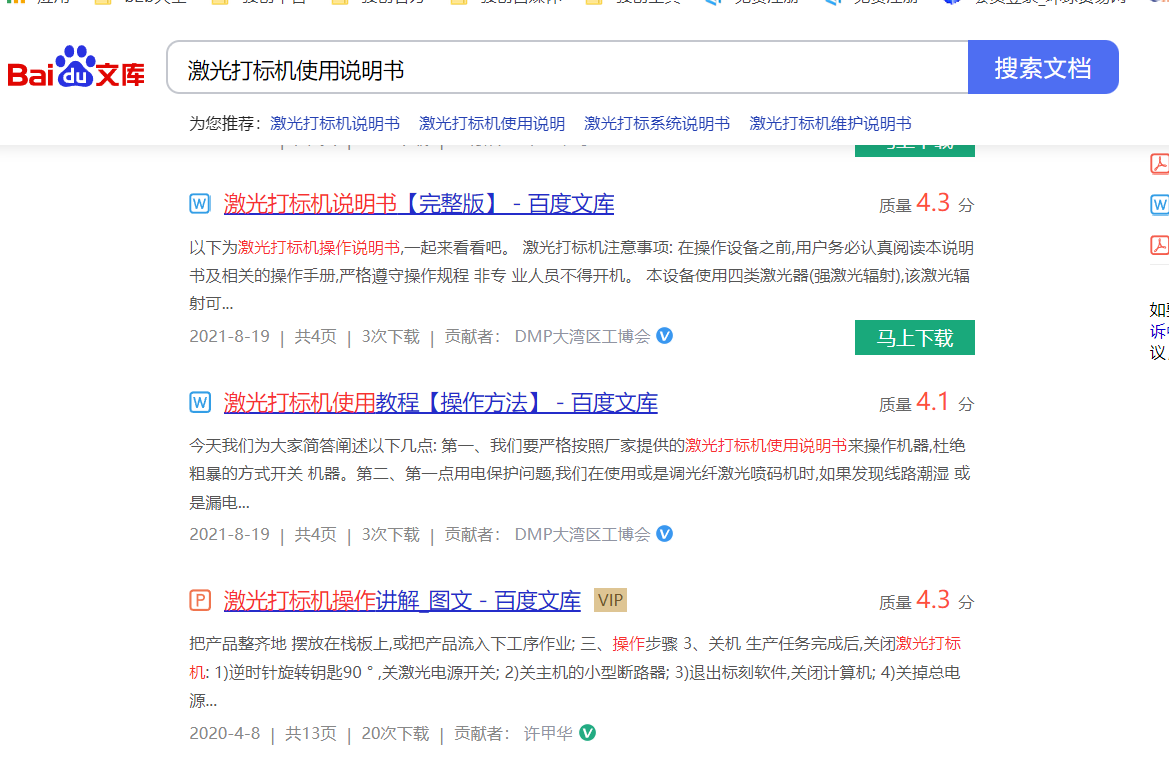The height and width of the screenshot is (774, 1169).
Task: Open result 激光打标机说明书【完整版】 - 百度文库
Action: tap(419, 204)
